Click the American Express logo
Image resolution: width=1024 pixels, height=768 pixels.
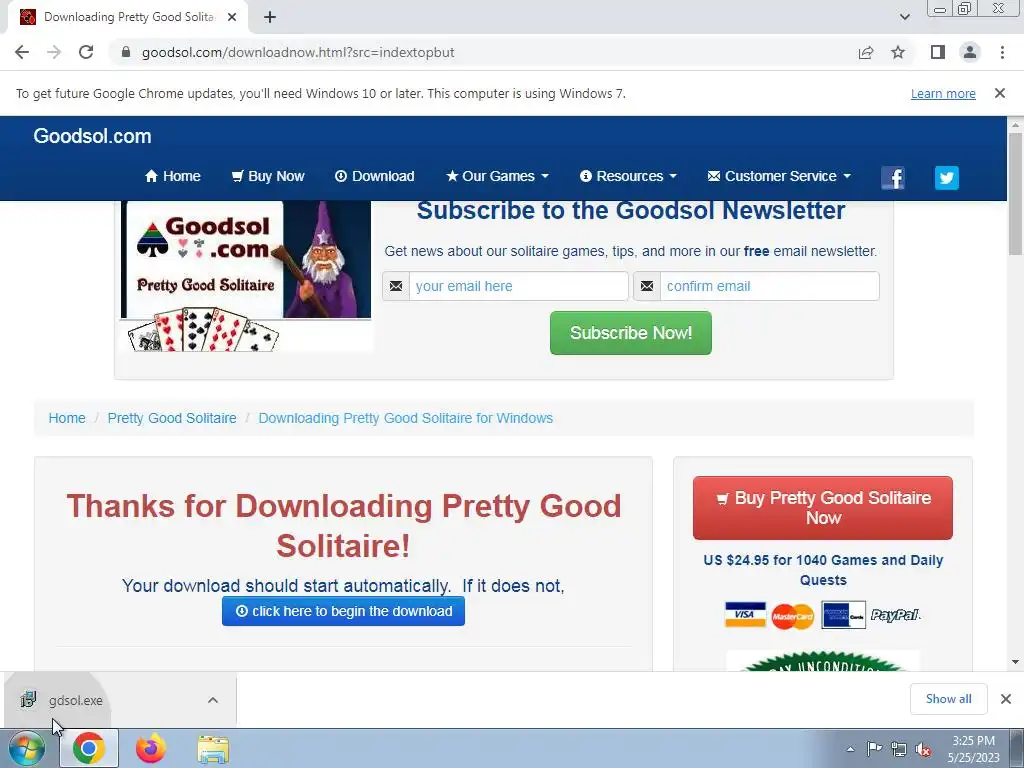(843, 615)
